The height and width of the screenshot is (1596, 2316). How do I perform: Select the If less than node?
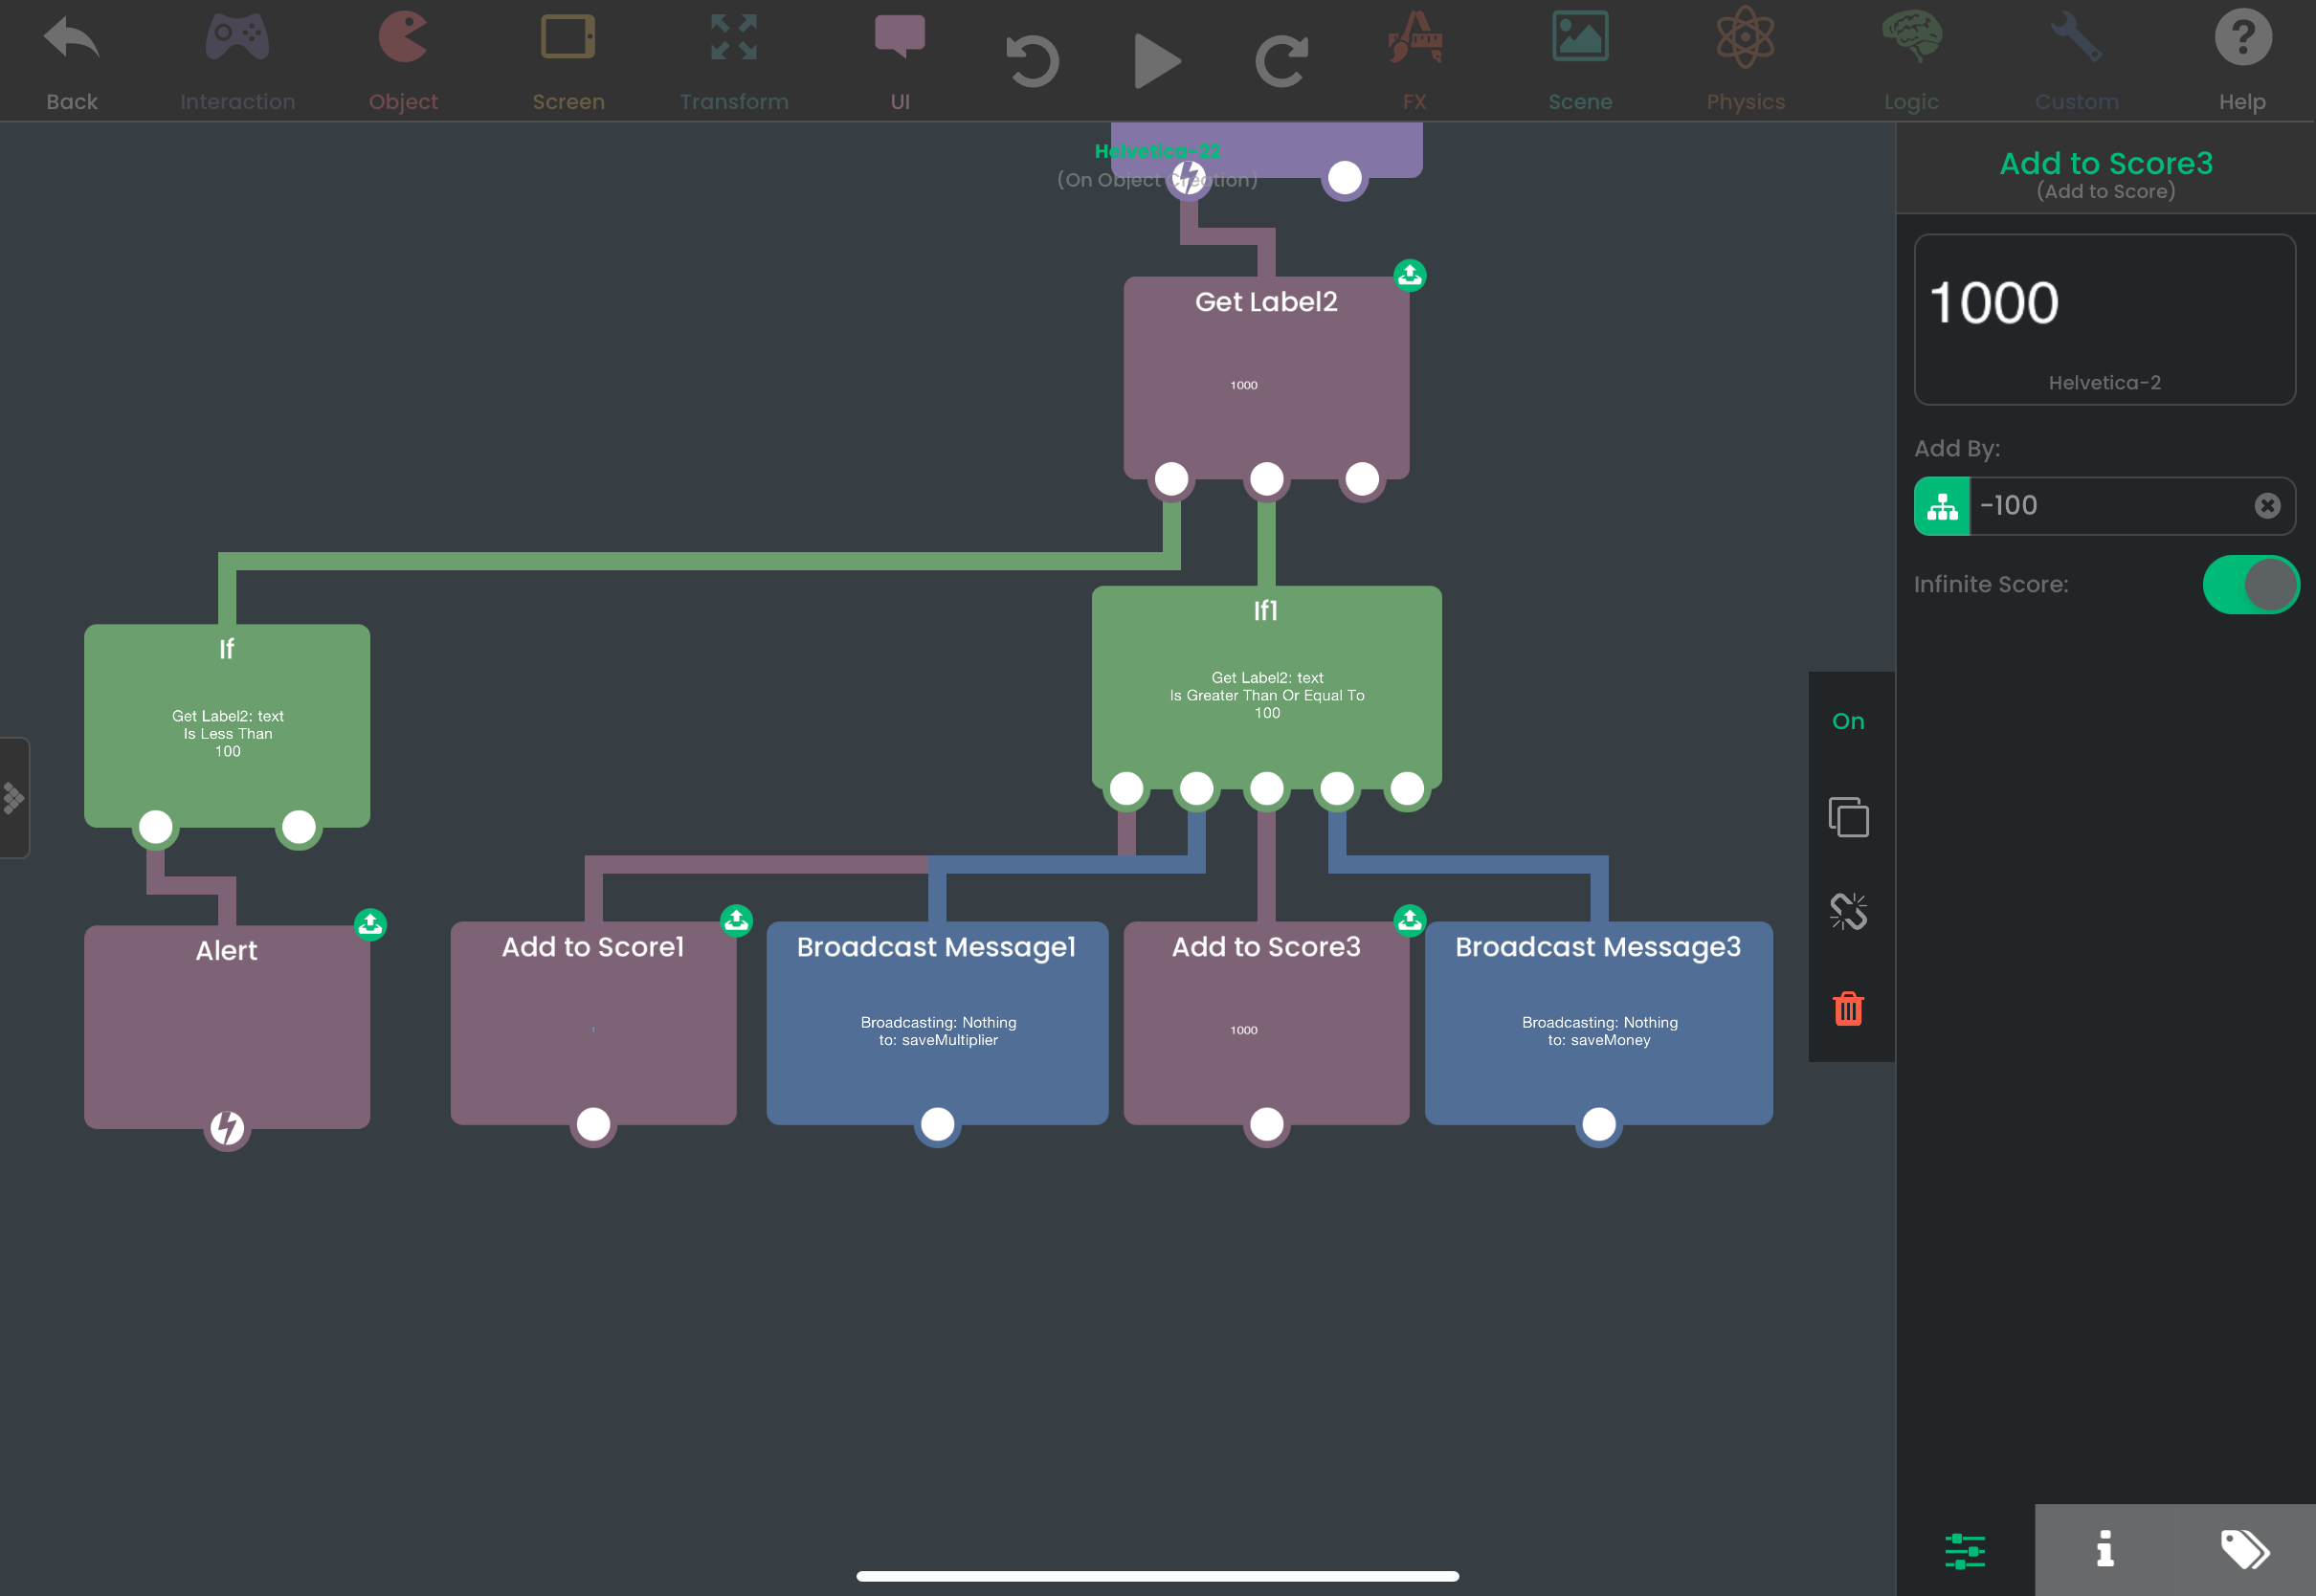(227, 726)
